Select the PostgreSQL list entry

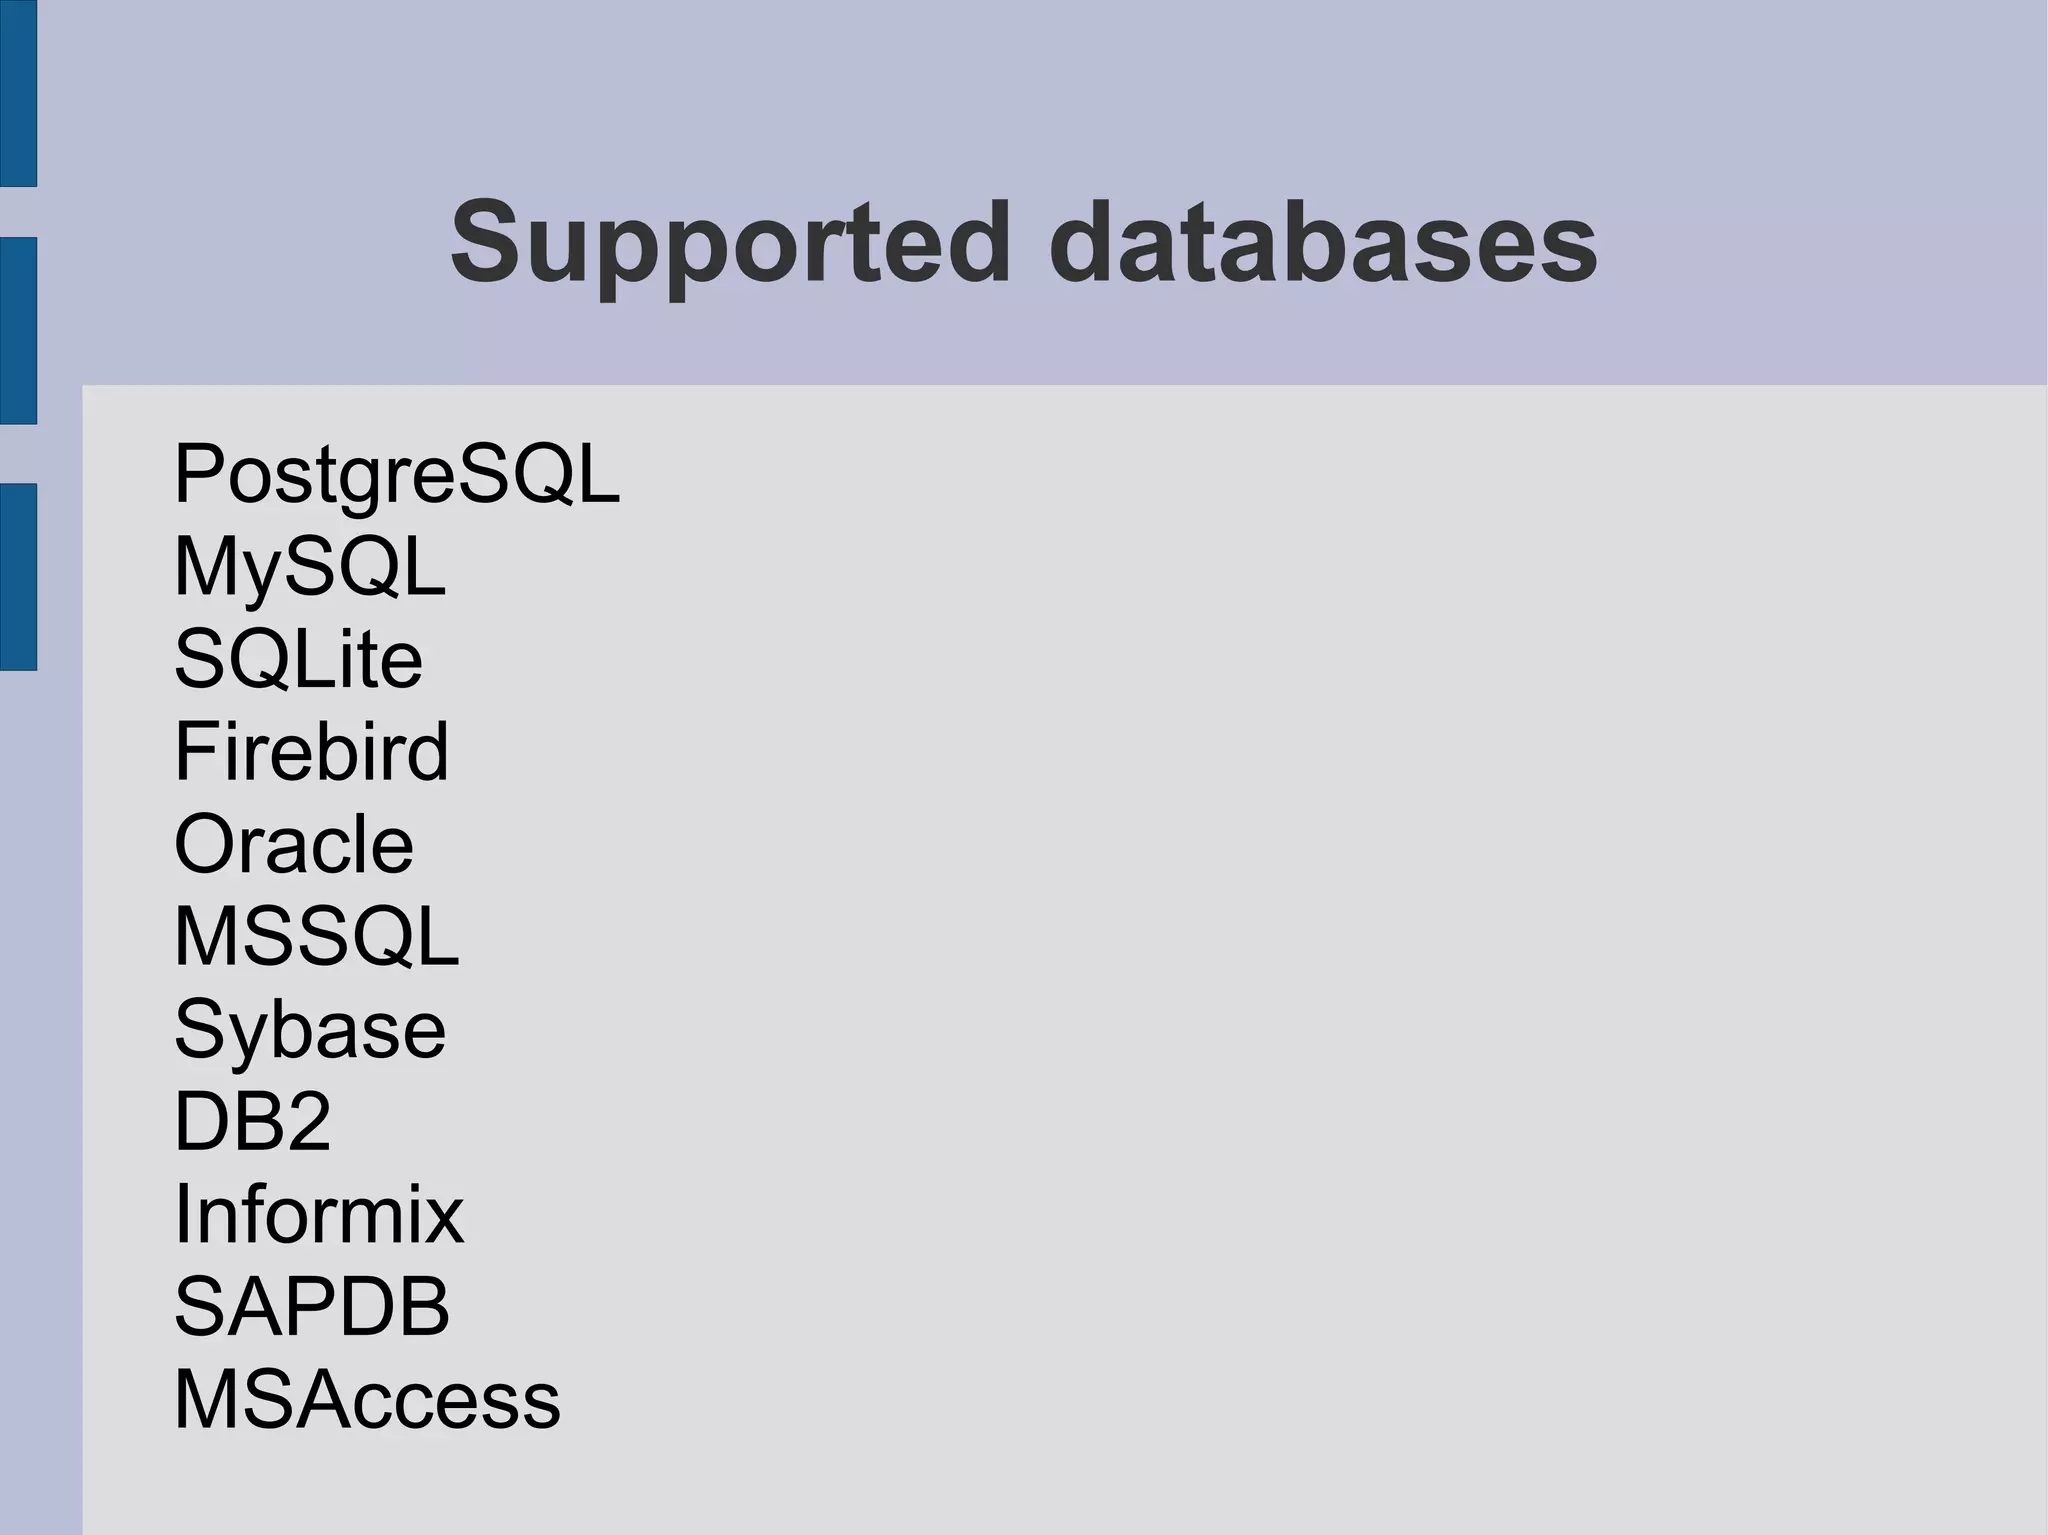pyautogui.click(x=397, y=474)
